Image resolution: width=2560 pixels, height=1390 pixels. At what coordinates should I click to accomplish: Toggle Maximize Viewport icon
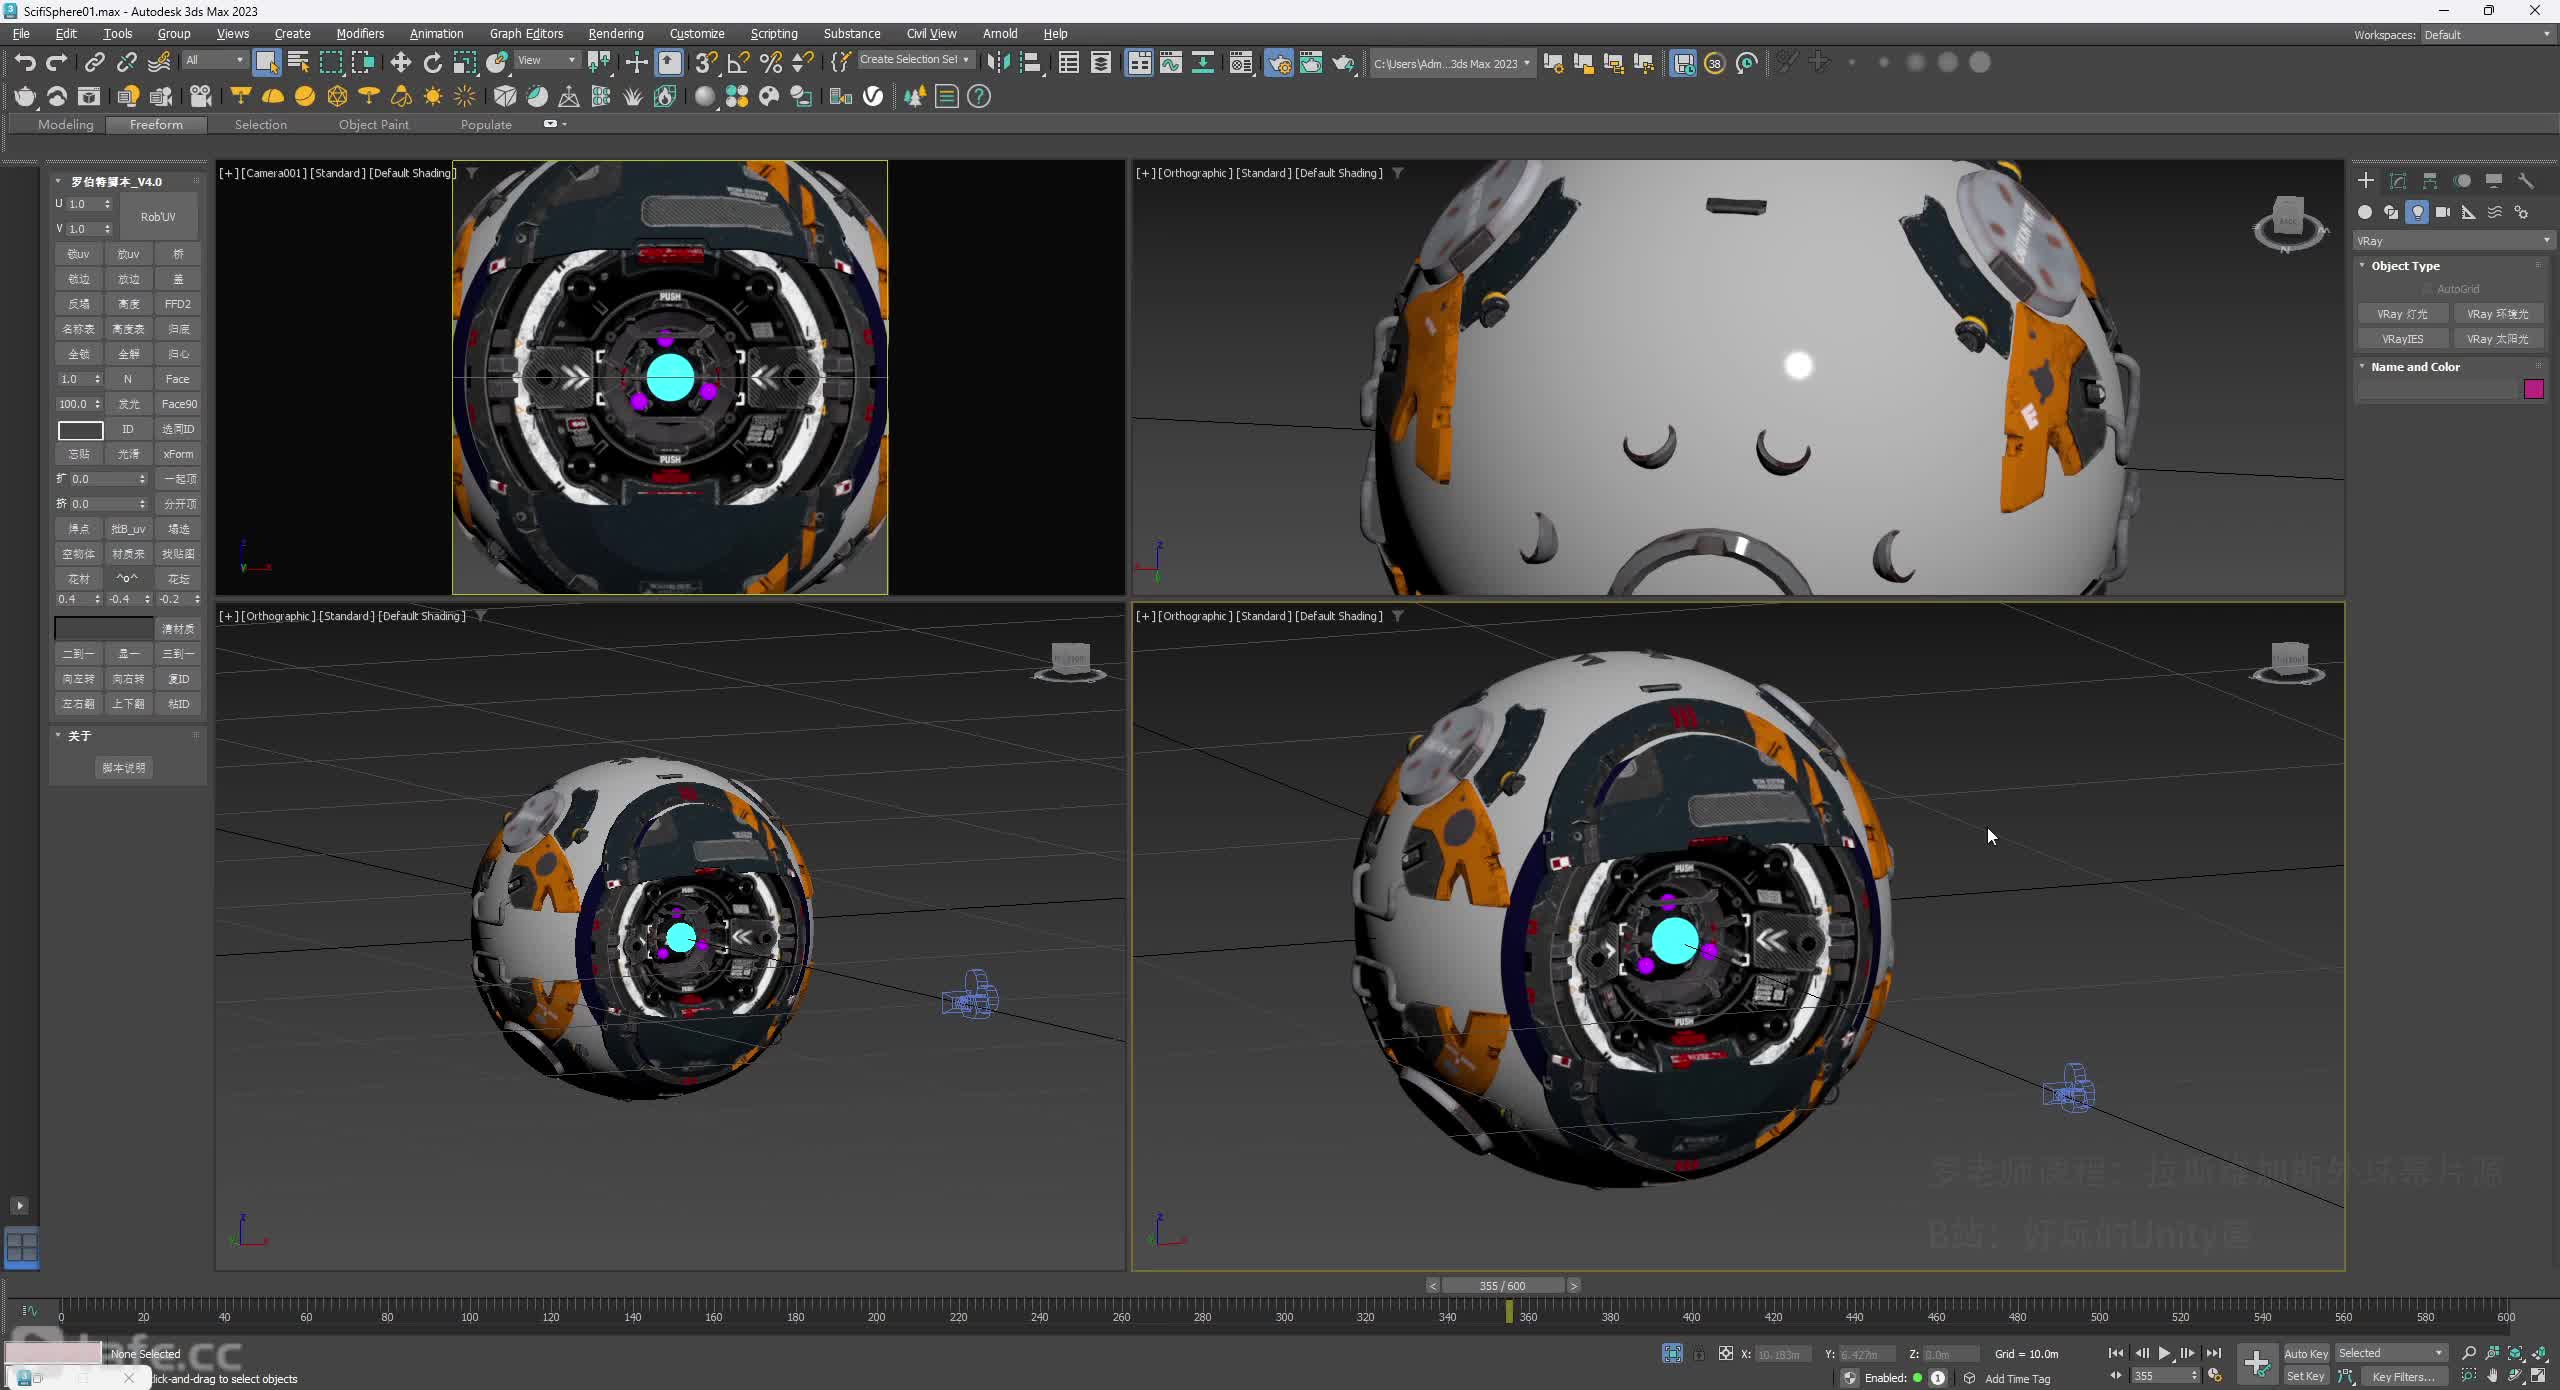coord(2538,1377)
